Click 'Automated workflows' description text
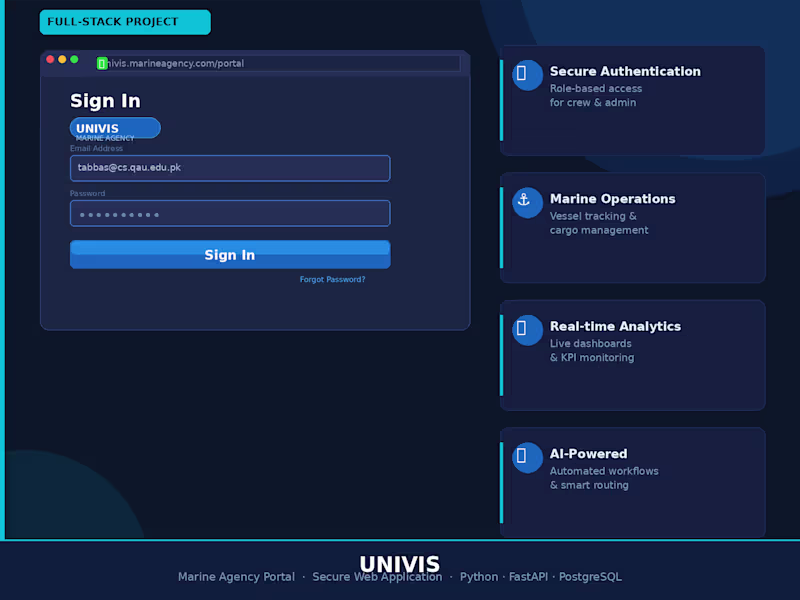Viewport: 800px width, 600px height. tap(604, 471)
